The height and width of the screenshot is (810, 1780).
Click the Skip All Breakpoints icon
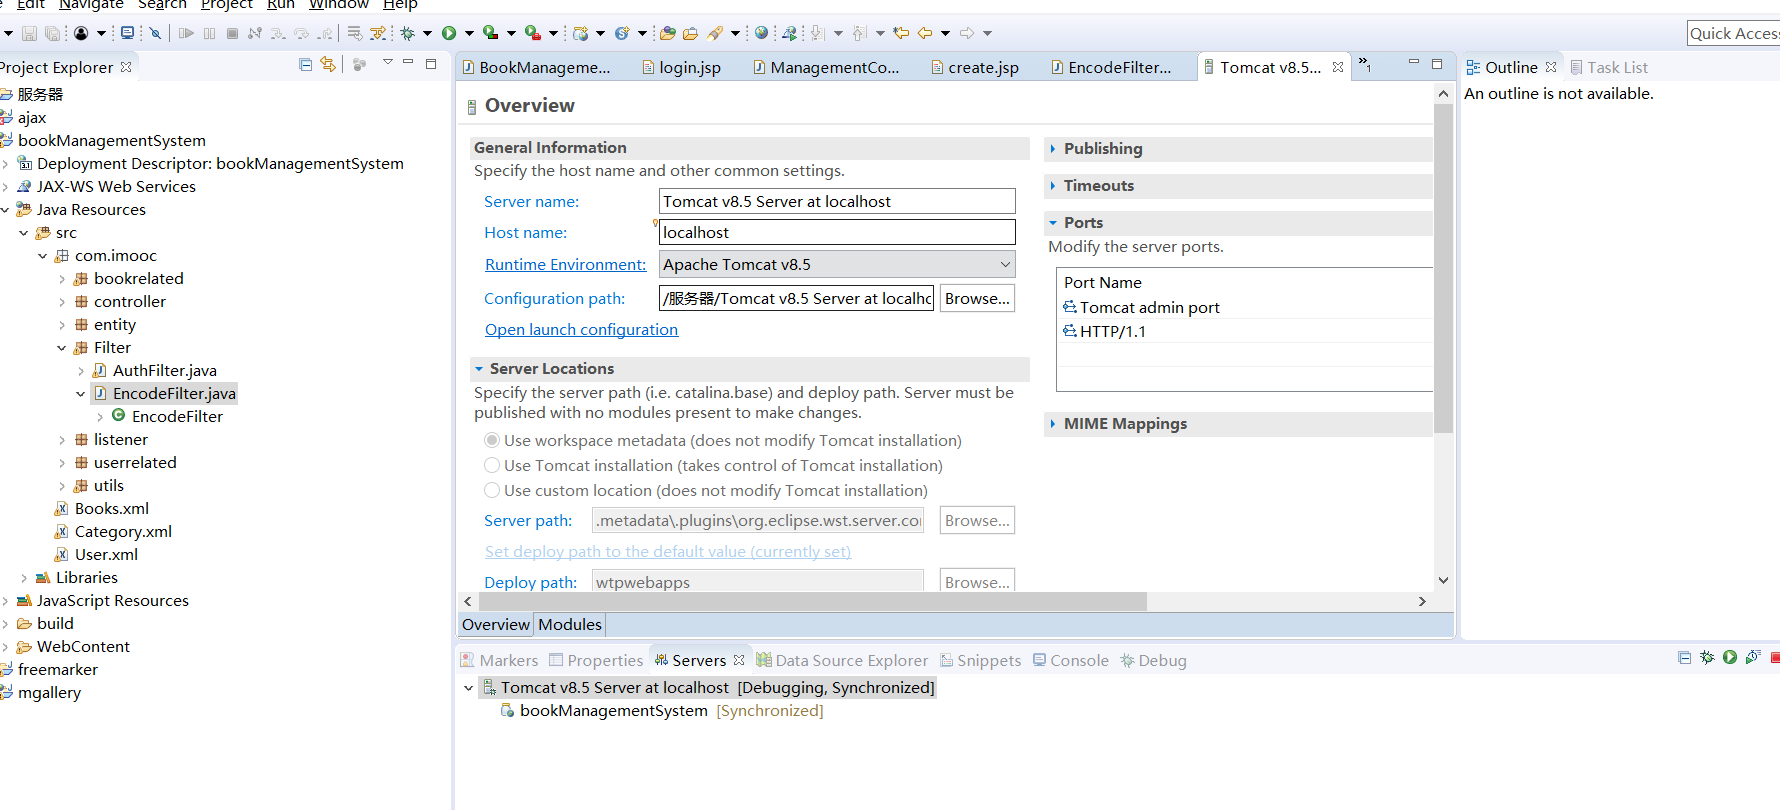[155, 33]
